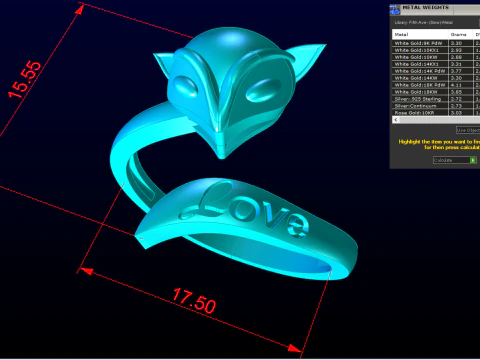
Task: Click the 15.55 dimension label
Action: click(x=24, y=79)
